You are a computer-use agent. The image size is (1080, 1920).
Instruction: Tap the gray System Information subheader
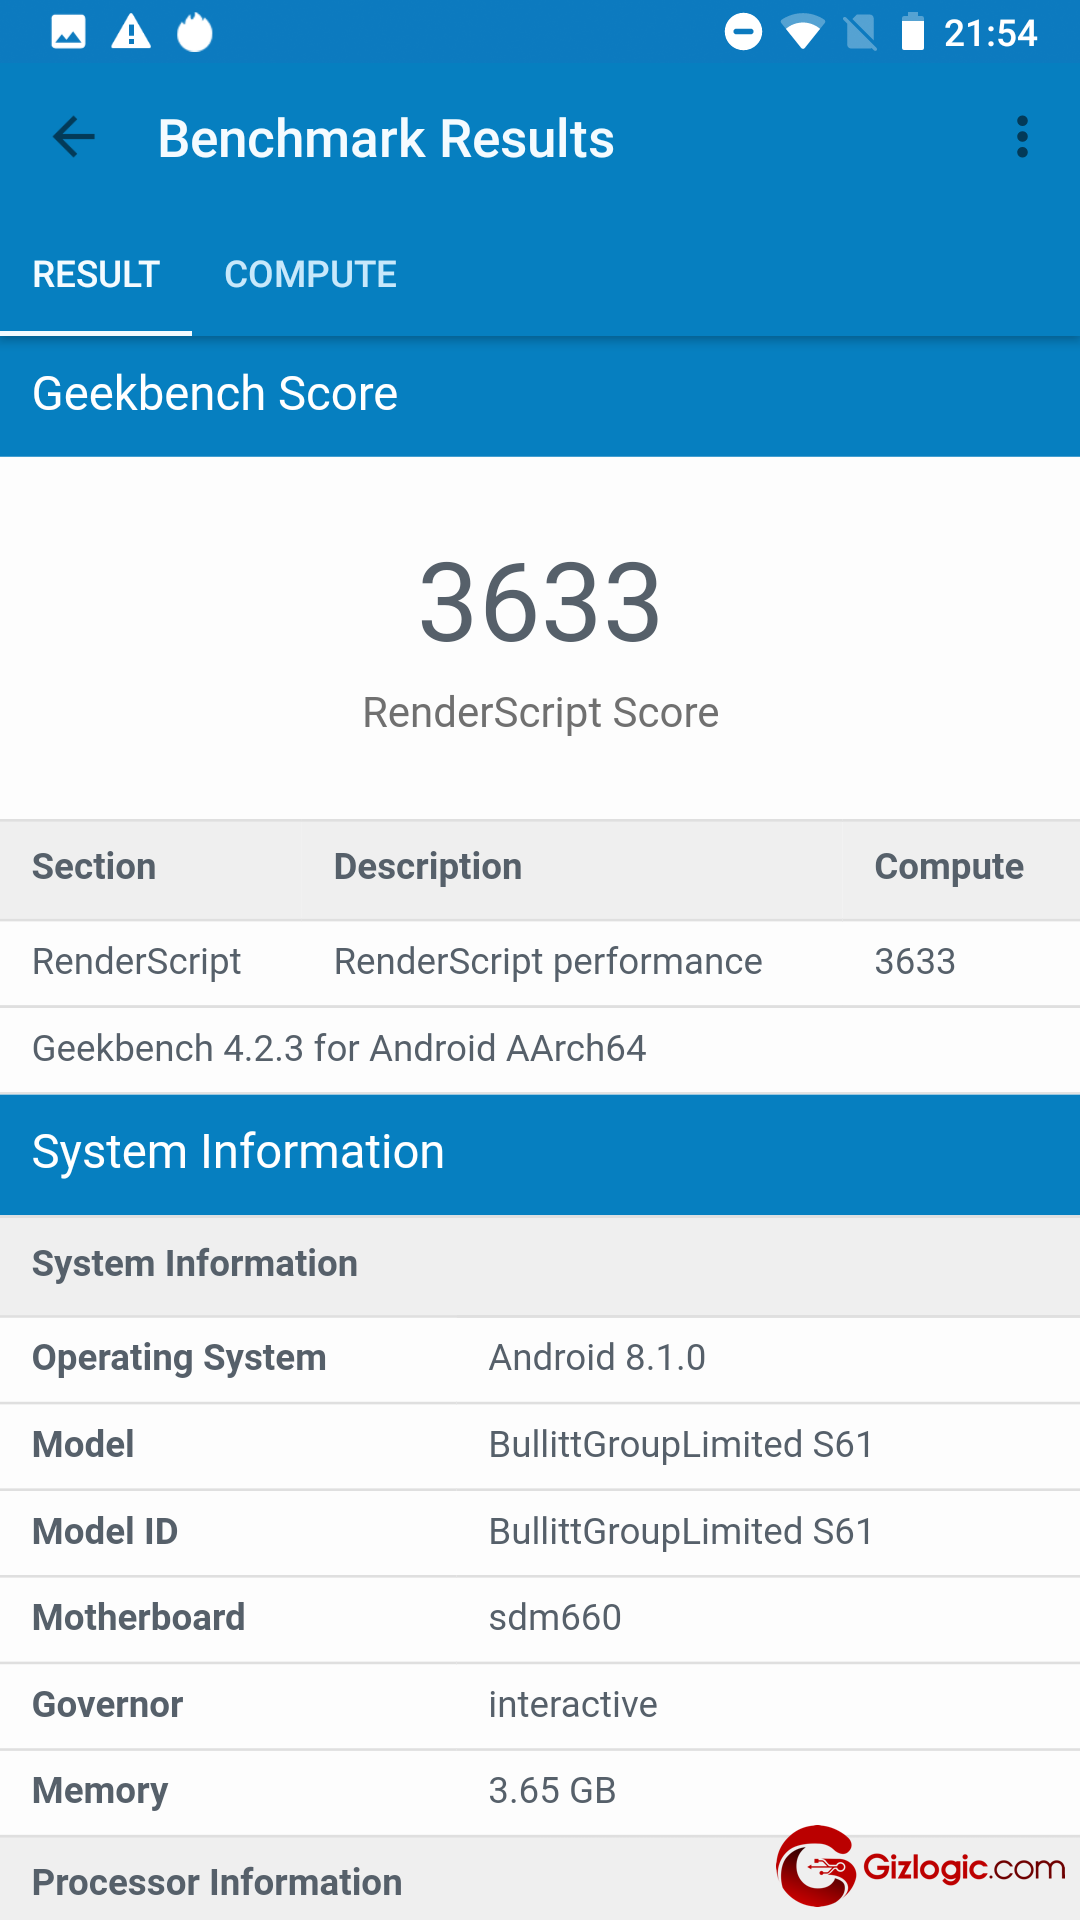click(540, 1265)
